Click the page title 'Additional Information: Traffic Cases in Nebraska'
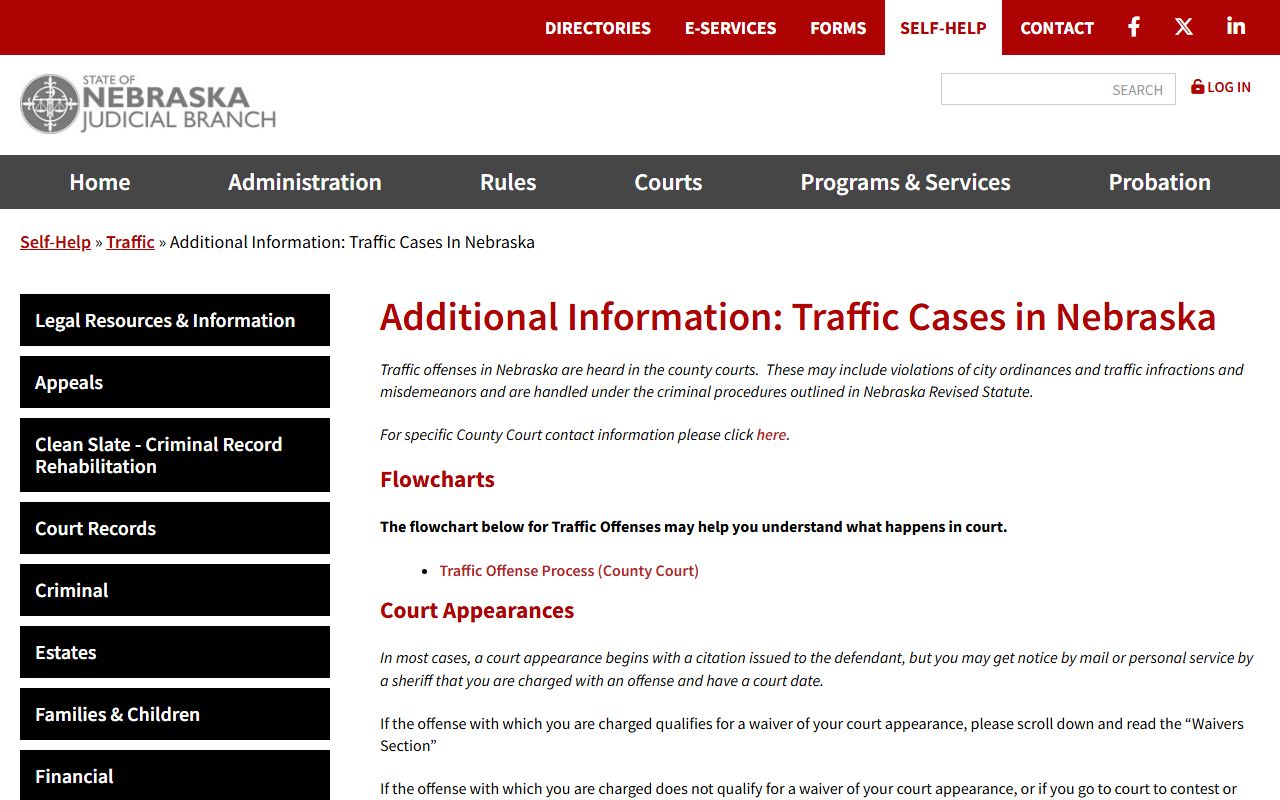 pos(798,317)
